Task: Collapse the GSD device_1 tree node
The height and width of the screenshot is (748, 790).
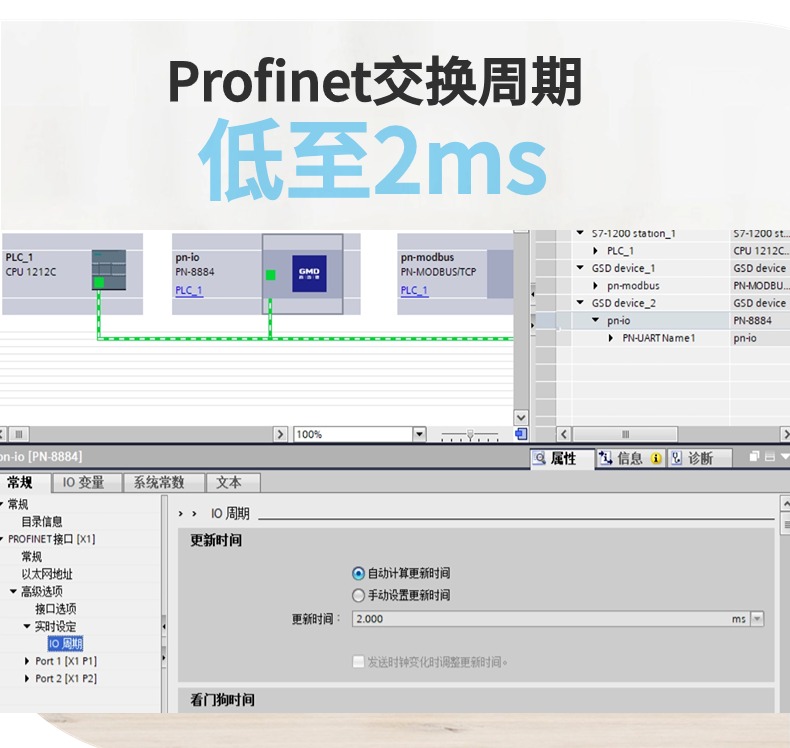Action: click(x=580, y=267)
